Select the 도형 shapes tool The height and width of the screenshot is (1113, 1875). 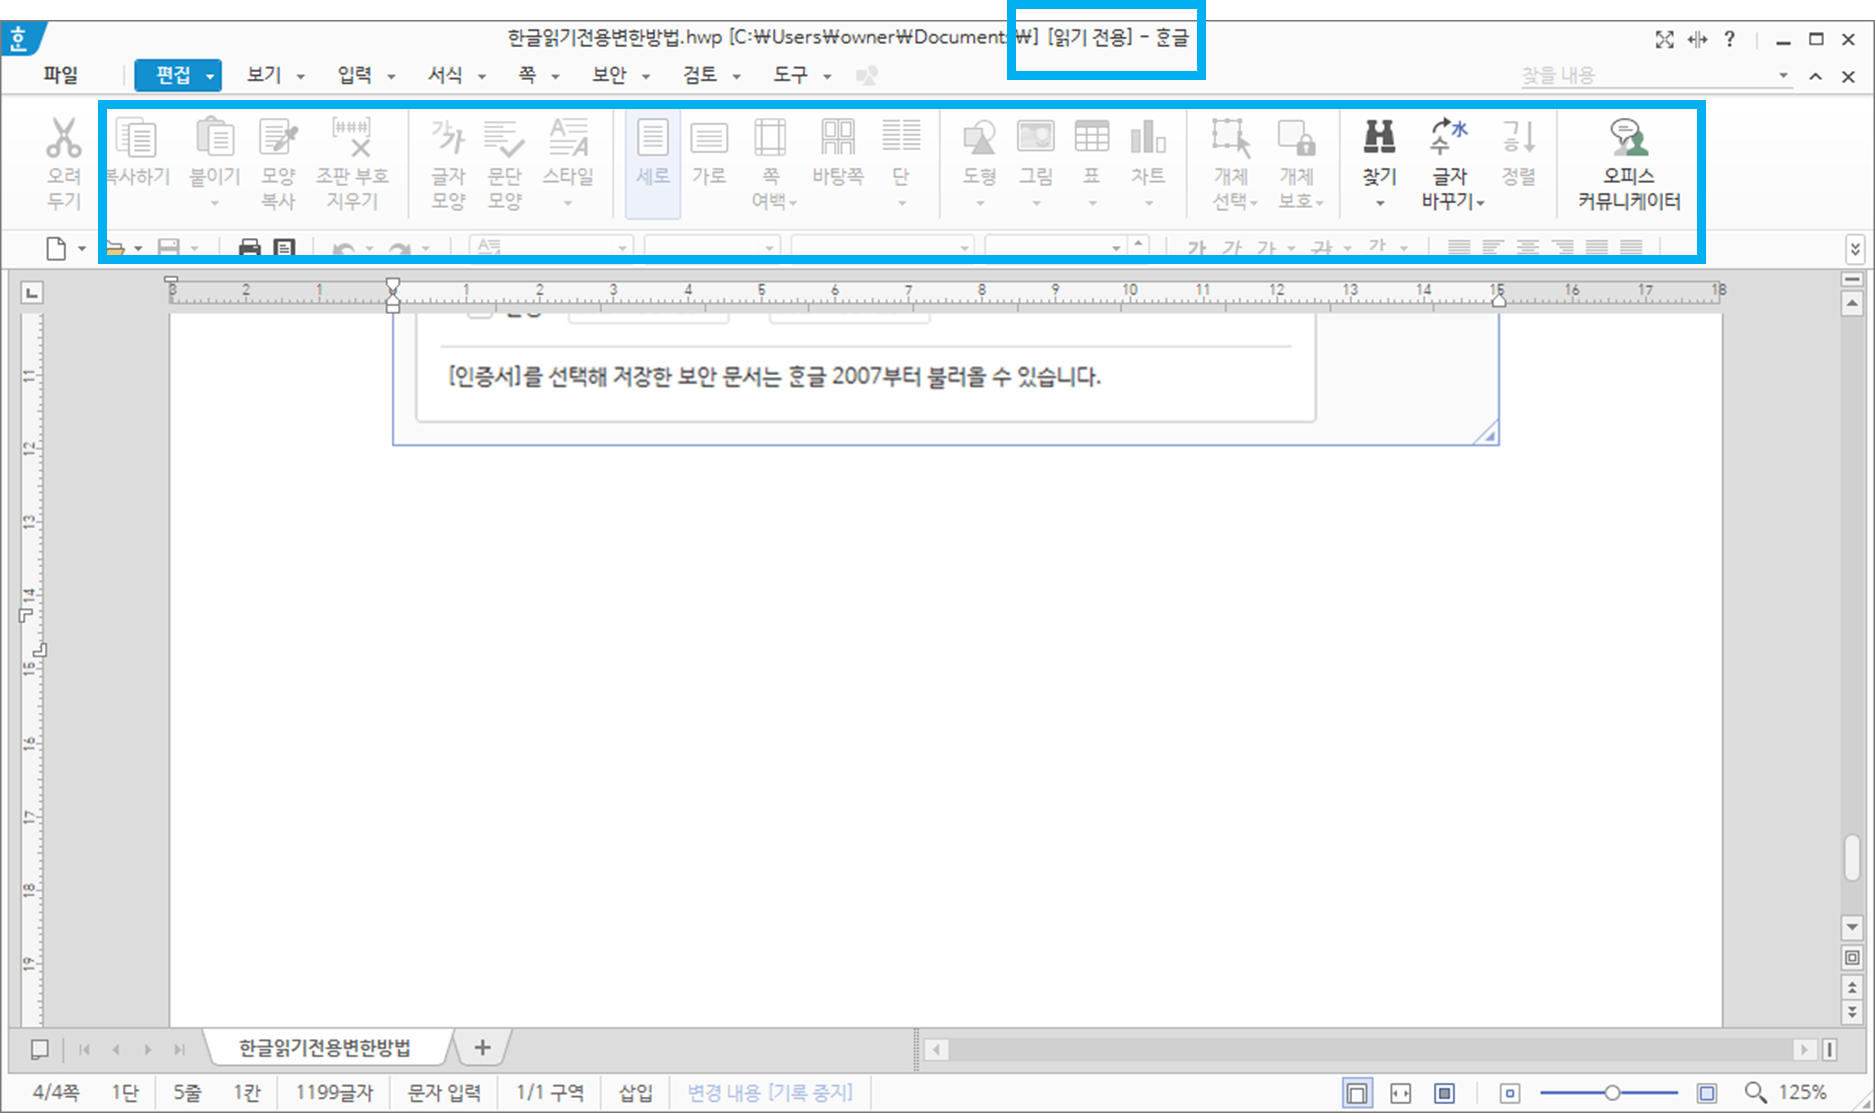click(x=979, y=160)
